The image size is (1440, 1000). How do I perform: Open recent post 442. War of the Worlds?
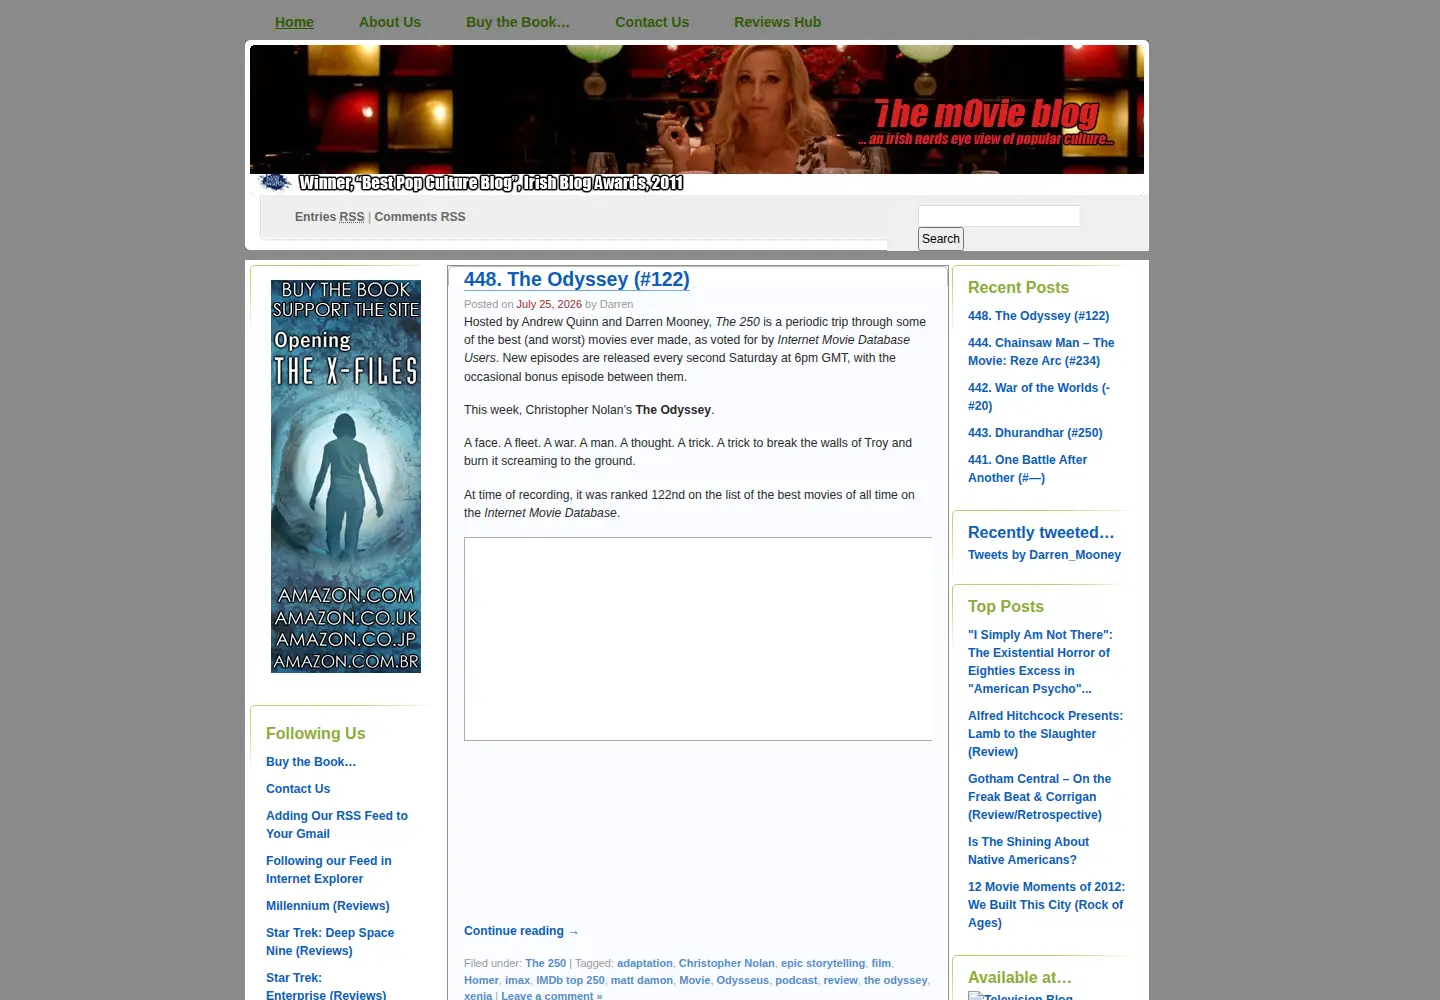coord(1039,397)
